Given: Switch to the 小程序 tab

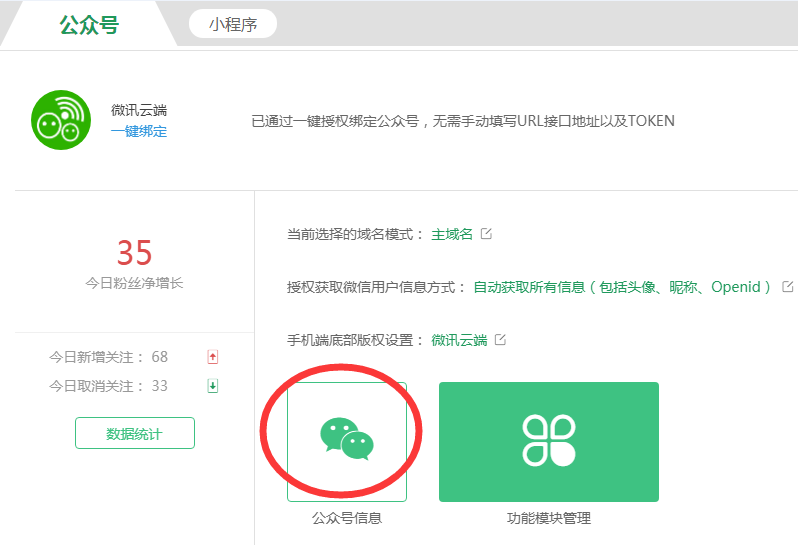Looking at the screenshot, I should tap(233, 25).
